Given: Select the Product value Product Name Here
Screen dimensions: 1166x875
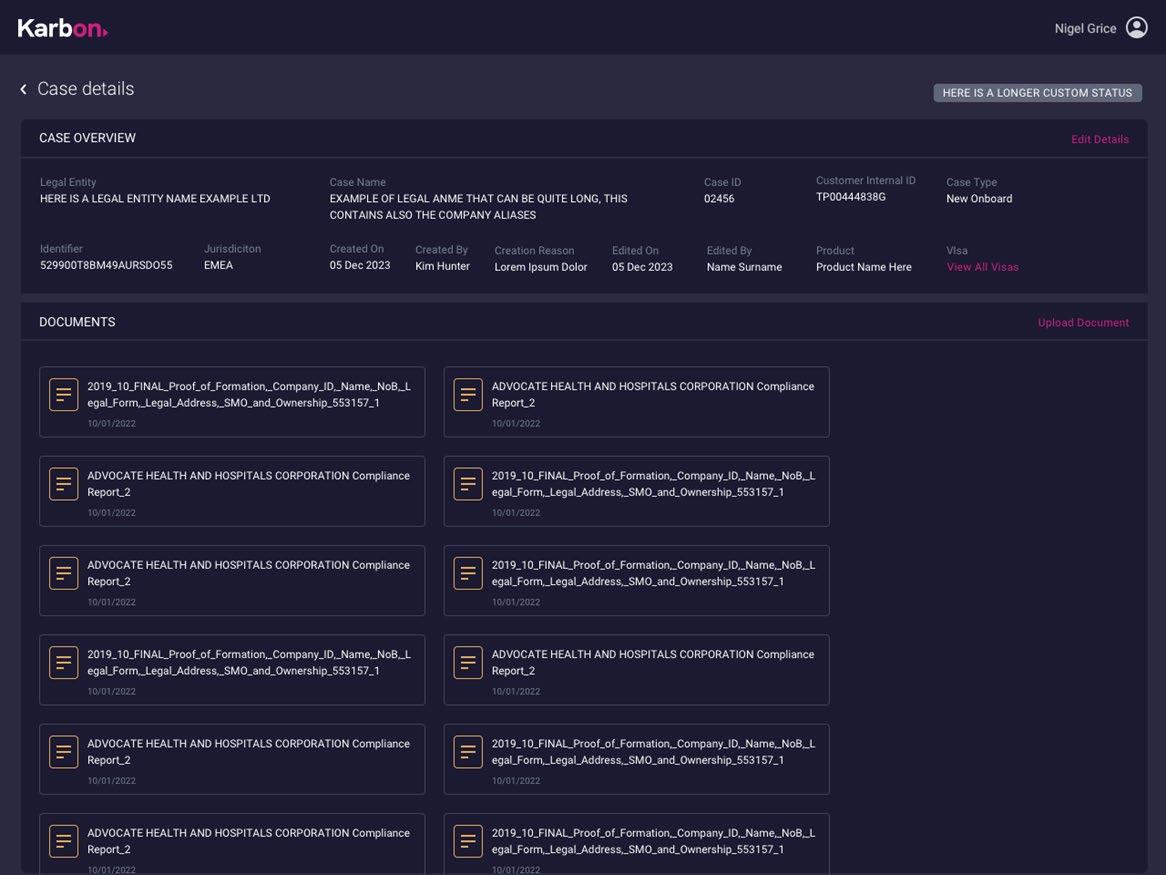Looking at the screenshot, I should coord(863,267).
